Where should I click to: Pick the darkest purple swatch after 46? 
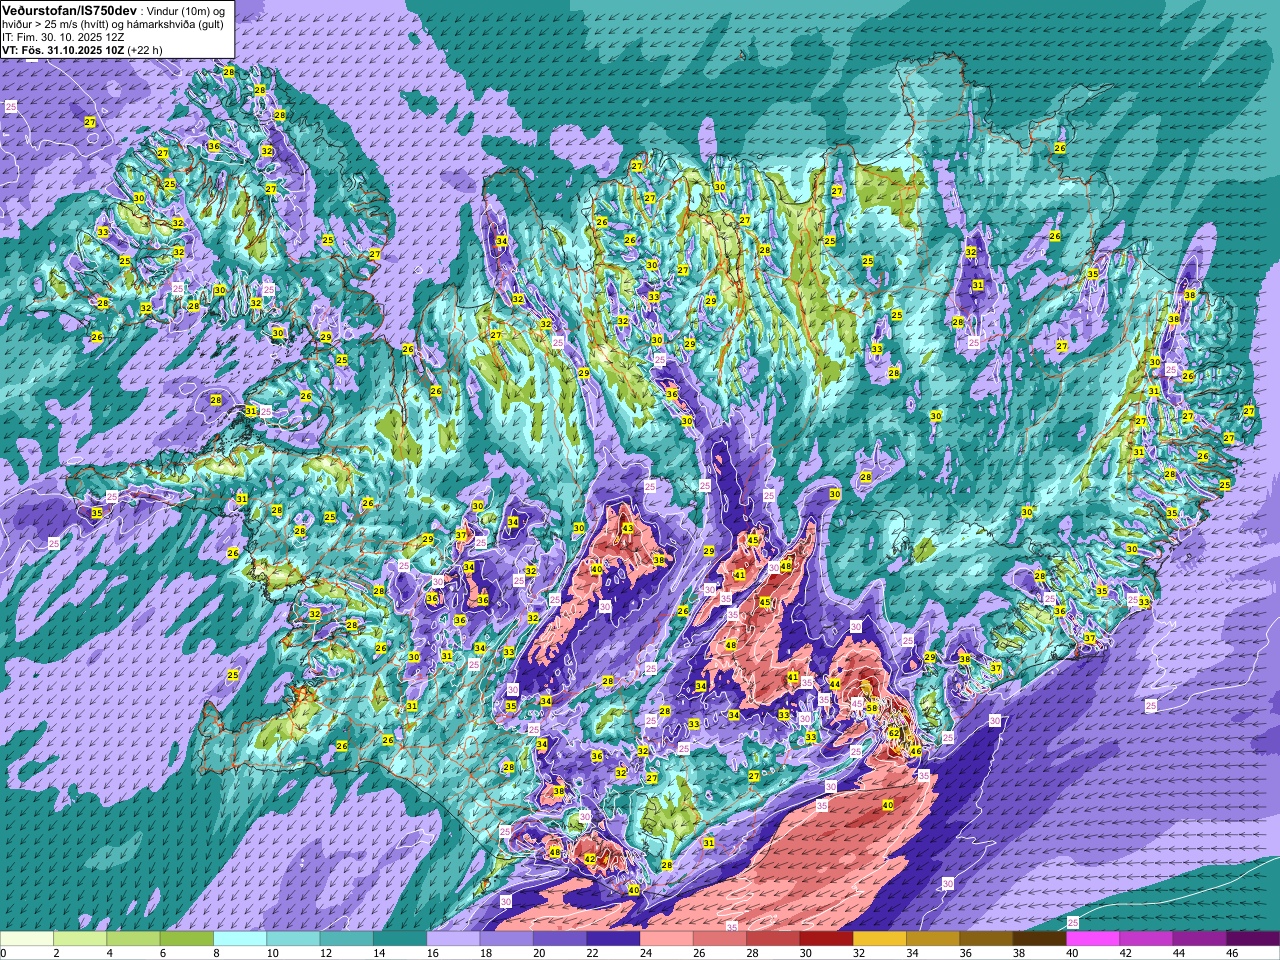[1253, 939]
